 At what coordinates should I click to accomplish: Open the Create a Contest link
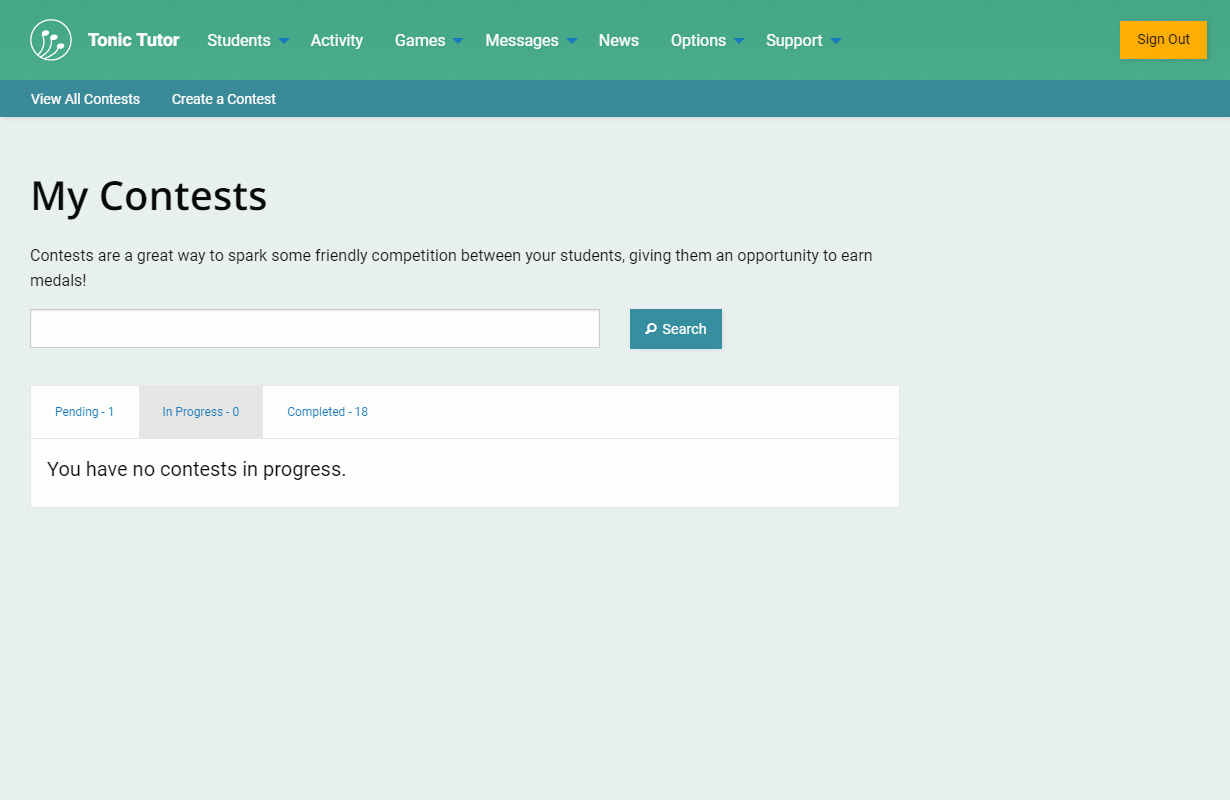224,99
